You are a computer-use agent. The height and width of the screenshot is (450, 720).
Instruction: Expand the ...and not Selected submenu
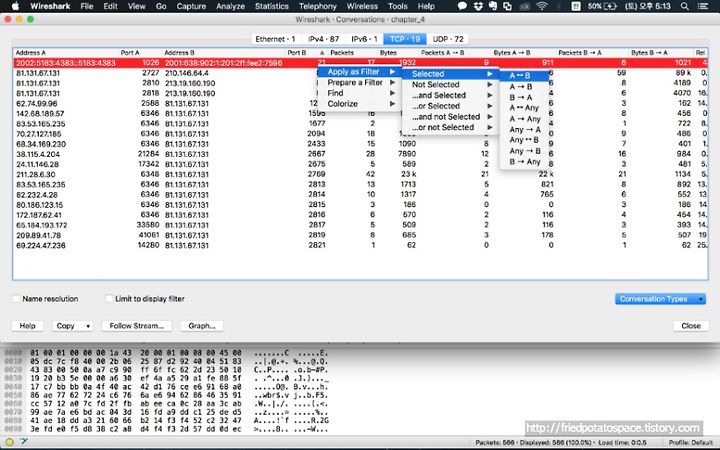[451, 117]
